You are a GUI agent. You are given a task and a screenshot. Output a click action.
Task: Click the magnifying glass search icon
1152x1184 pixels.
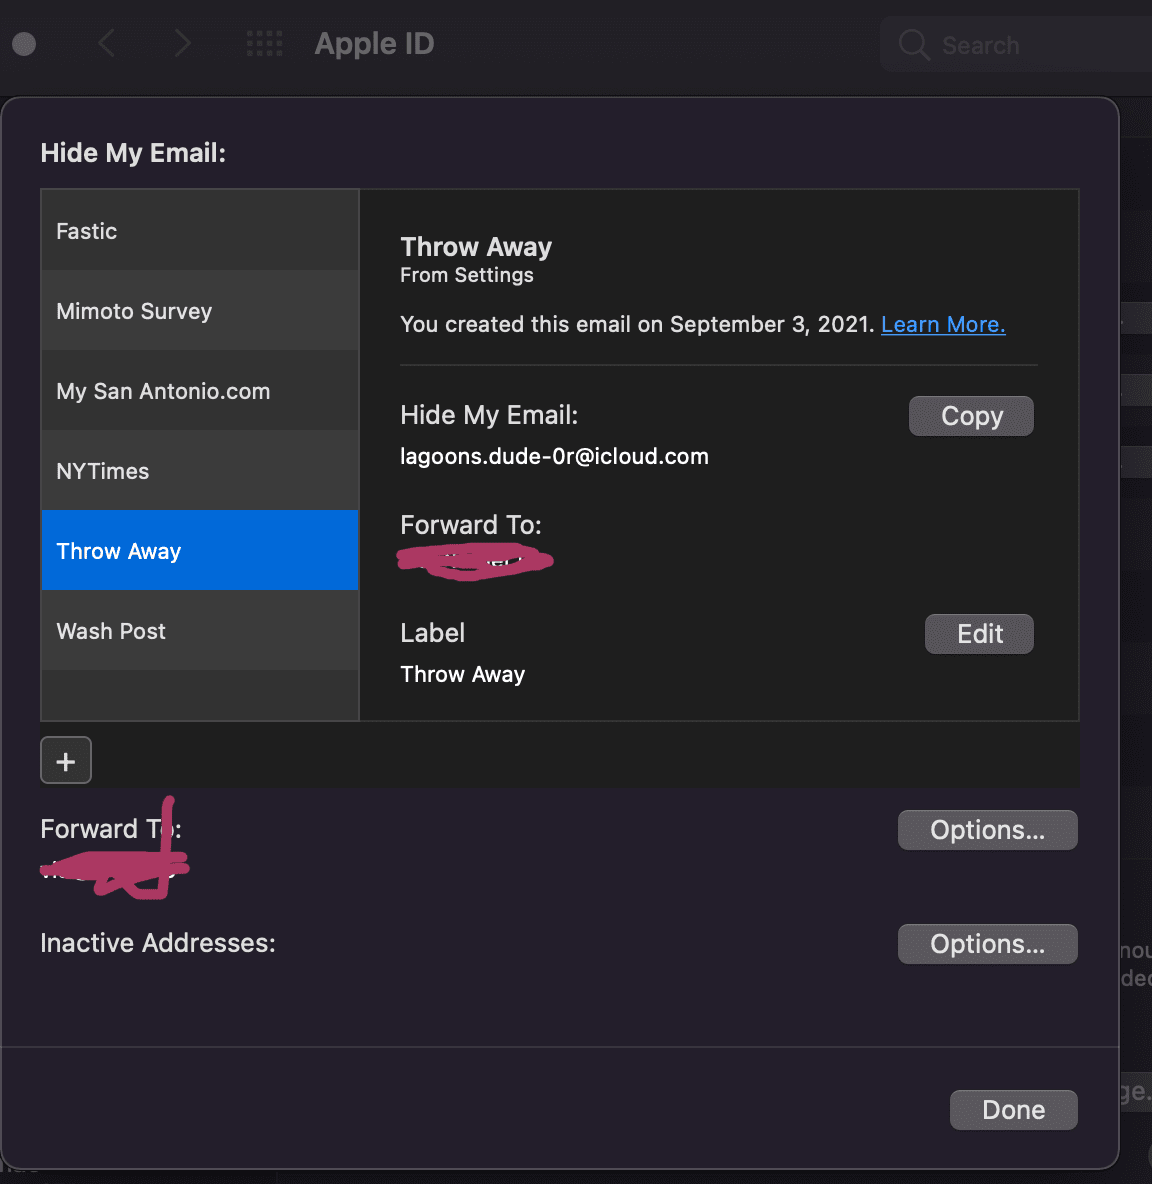913,45
